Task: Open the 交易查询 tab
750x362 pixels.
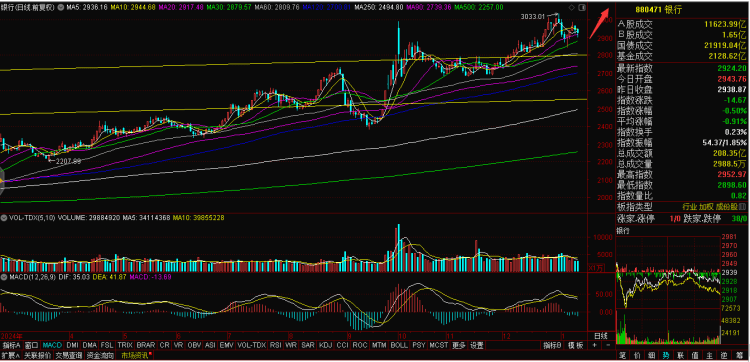Action: 69,355
